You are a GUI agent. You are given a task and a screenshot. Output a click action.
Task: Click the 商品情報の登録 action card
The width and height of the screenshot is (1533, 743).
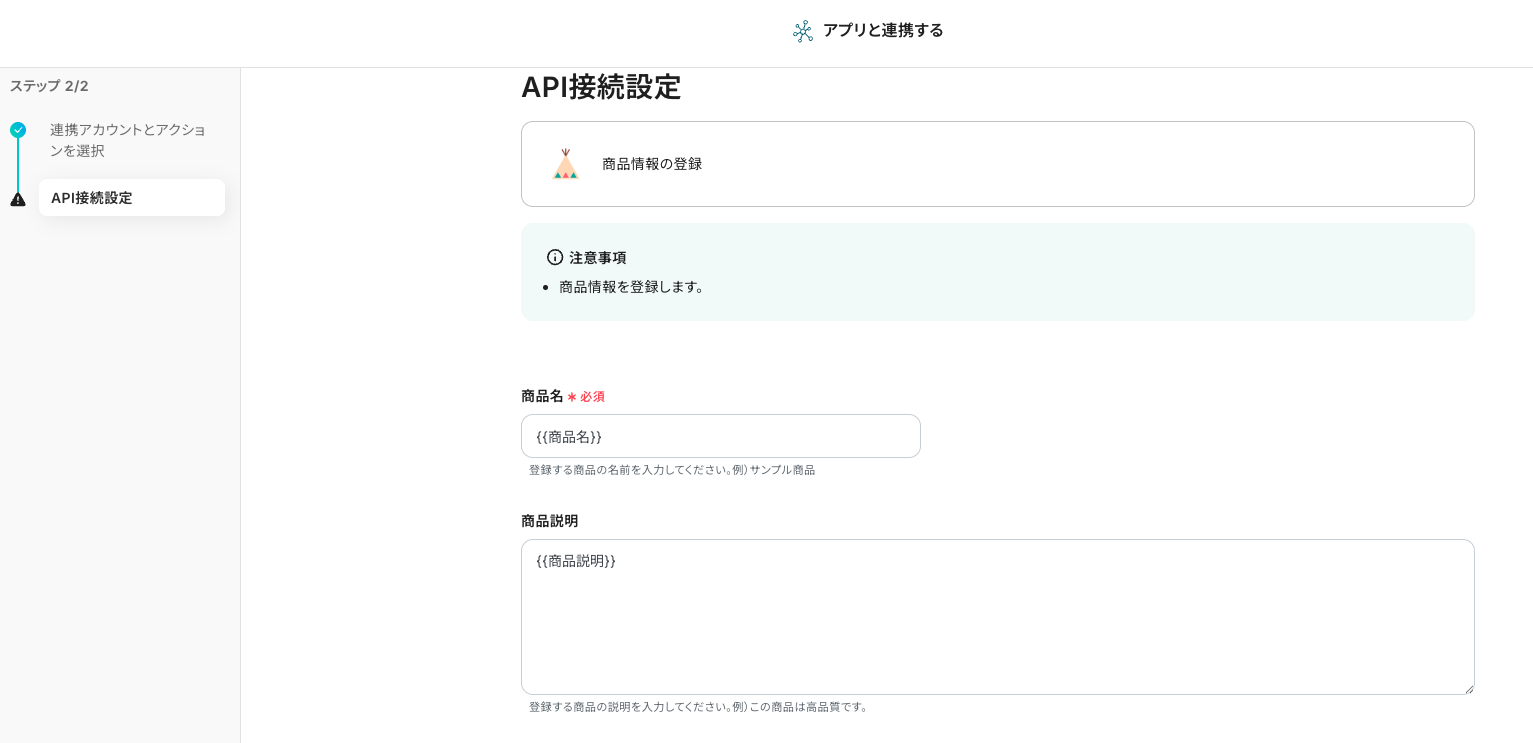pyautogui.click(x=997, y=164)
